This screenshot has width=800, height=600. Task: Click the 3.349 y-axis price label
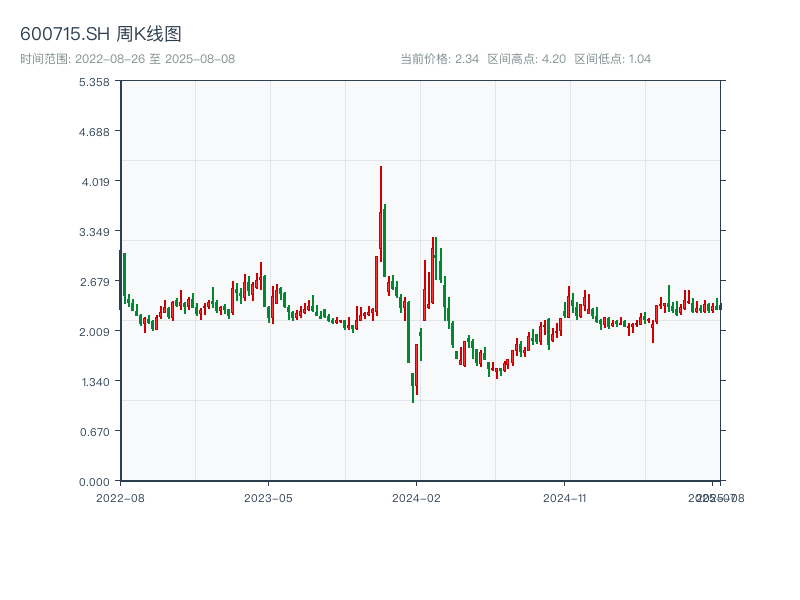point(93,231)
